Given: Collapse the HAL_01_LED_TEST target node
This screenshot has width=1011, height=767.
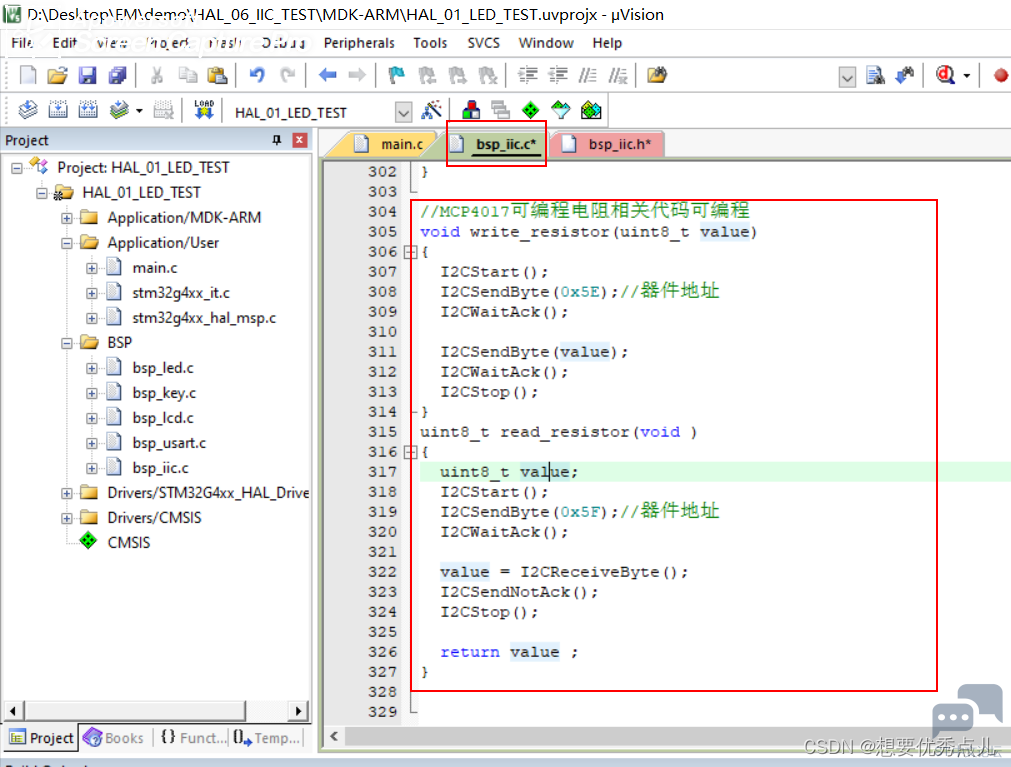Looking at the screenshot, I should click(42, 193).
